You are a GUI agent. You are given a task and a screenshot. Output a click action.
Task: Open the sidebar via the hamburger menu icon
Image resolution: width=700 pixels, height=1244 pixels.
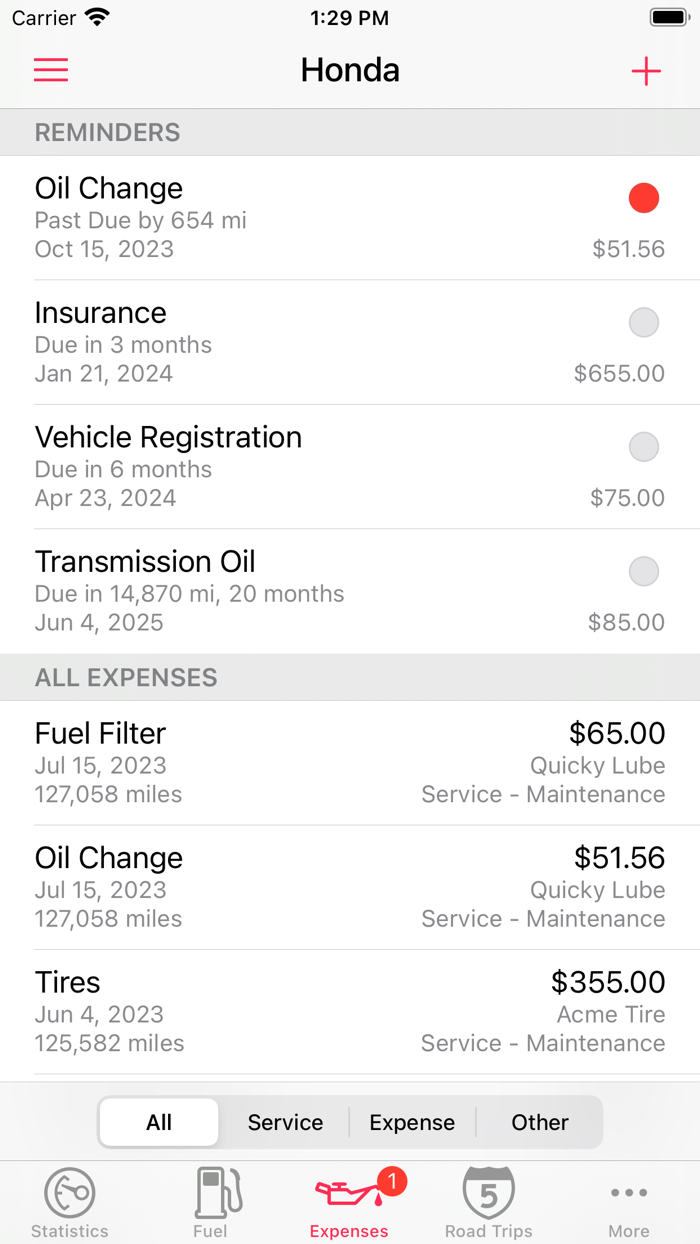coord(50,70)
